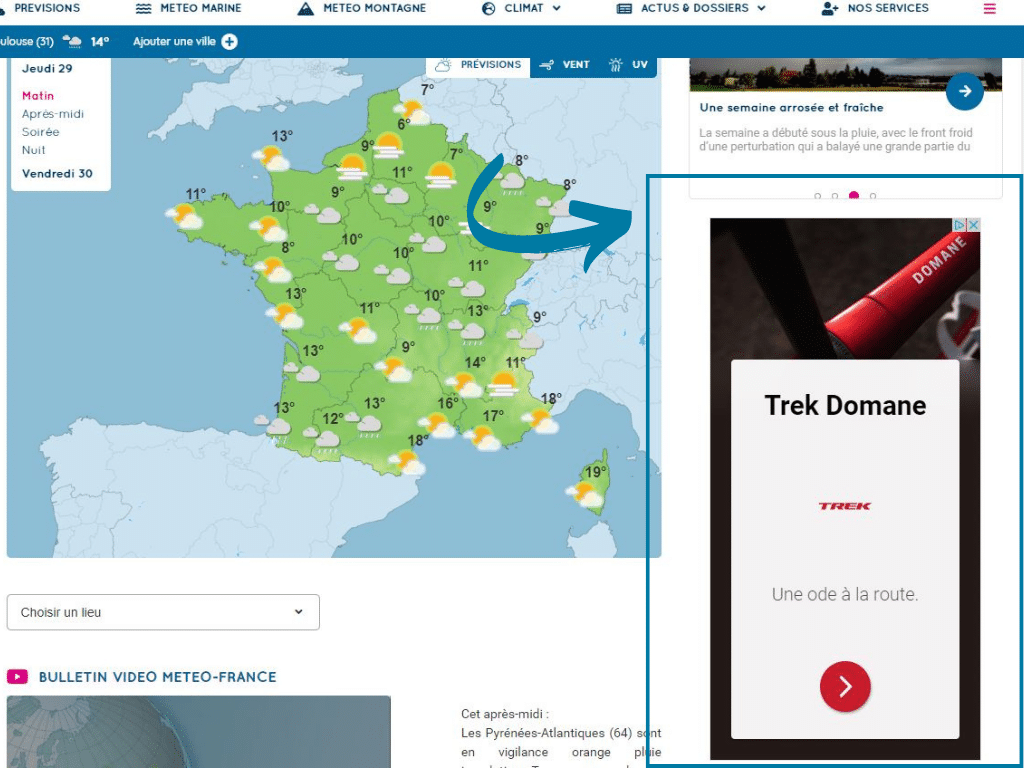This screenshot has height=768, width=1024.
Task: Click the bulletin video thumbnail
Action: coord(199,731)
